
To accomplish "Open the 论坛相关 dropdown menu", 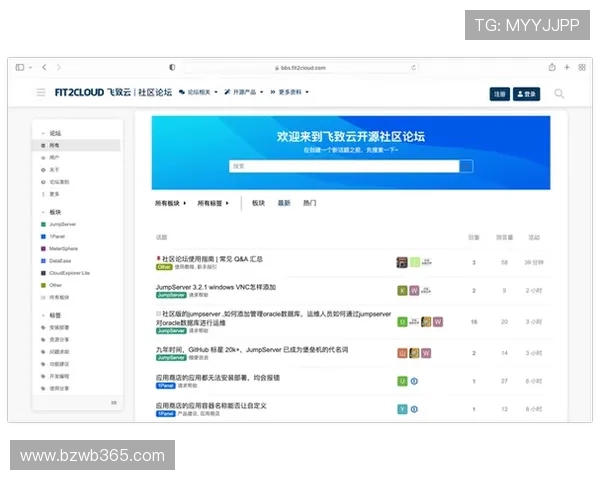I will (x=198, y=92).
